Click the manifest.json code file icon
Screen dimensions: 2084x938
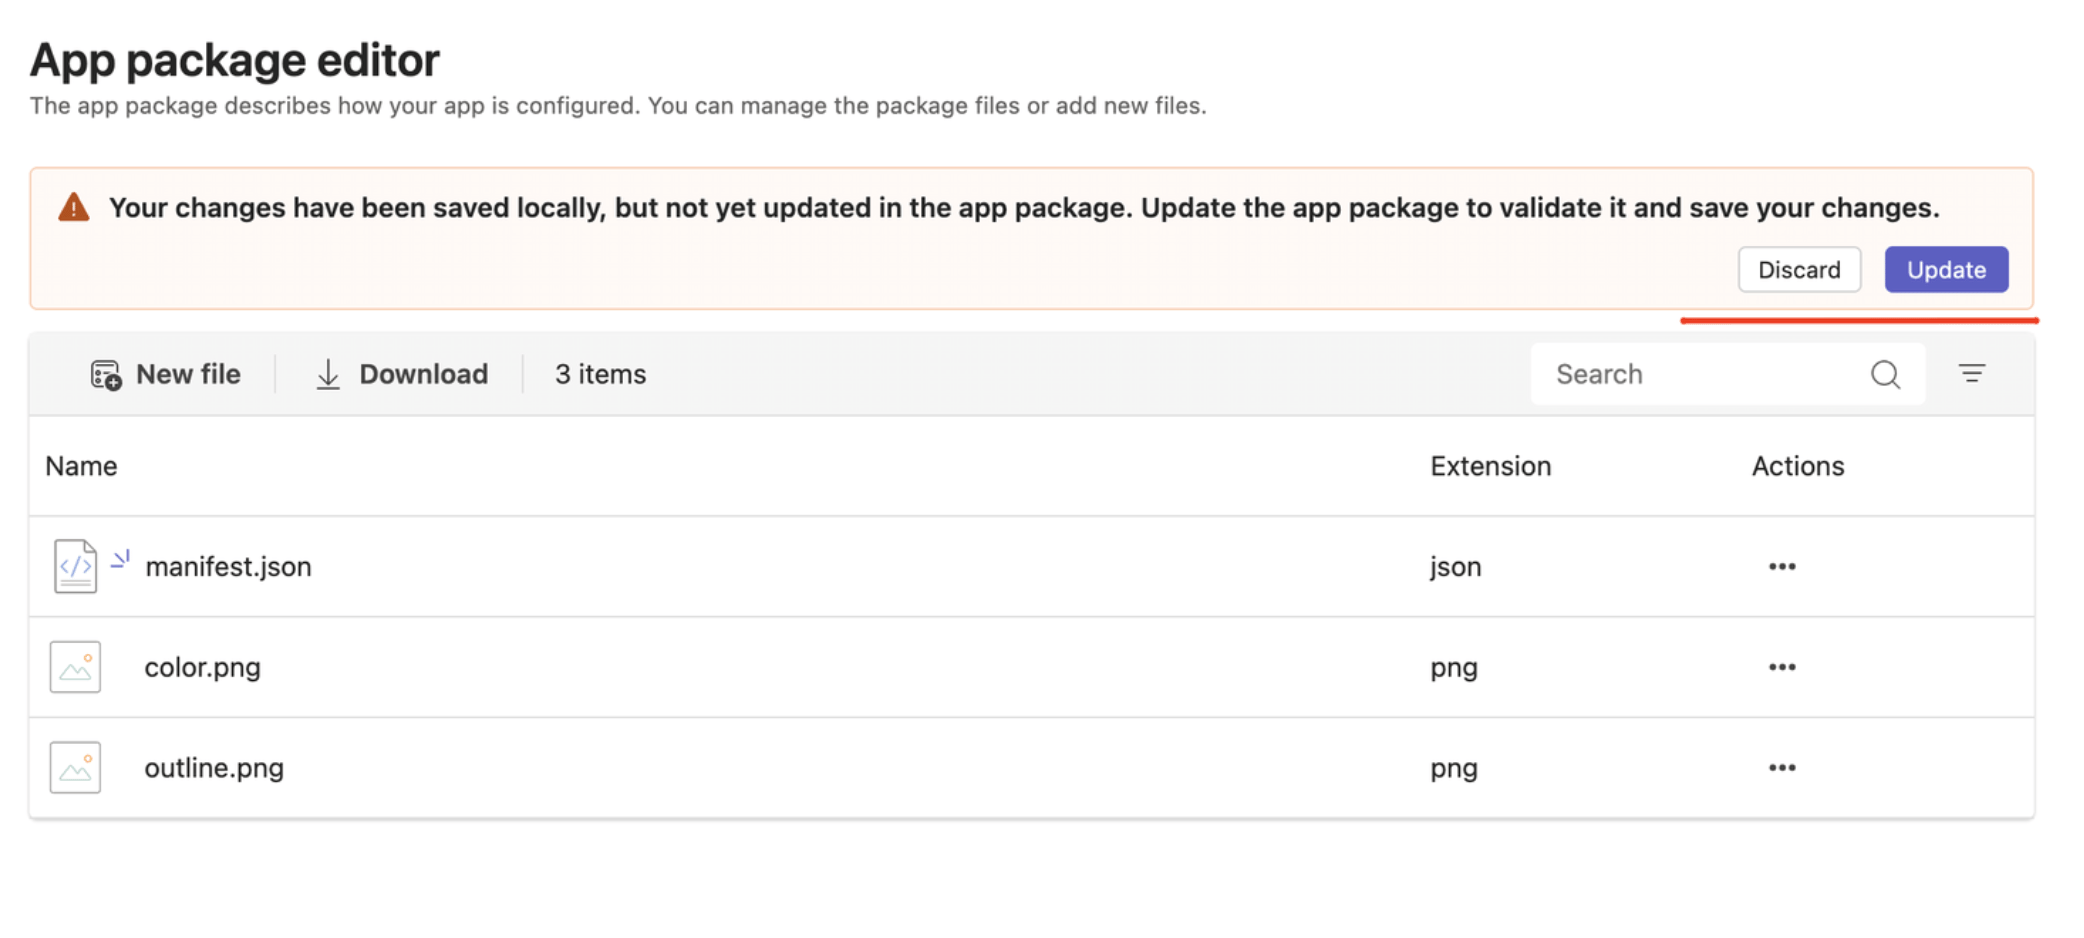click(x=75, y=566)
